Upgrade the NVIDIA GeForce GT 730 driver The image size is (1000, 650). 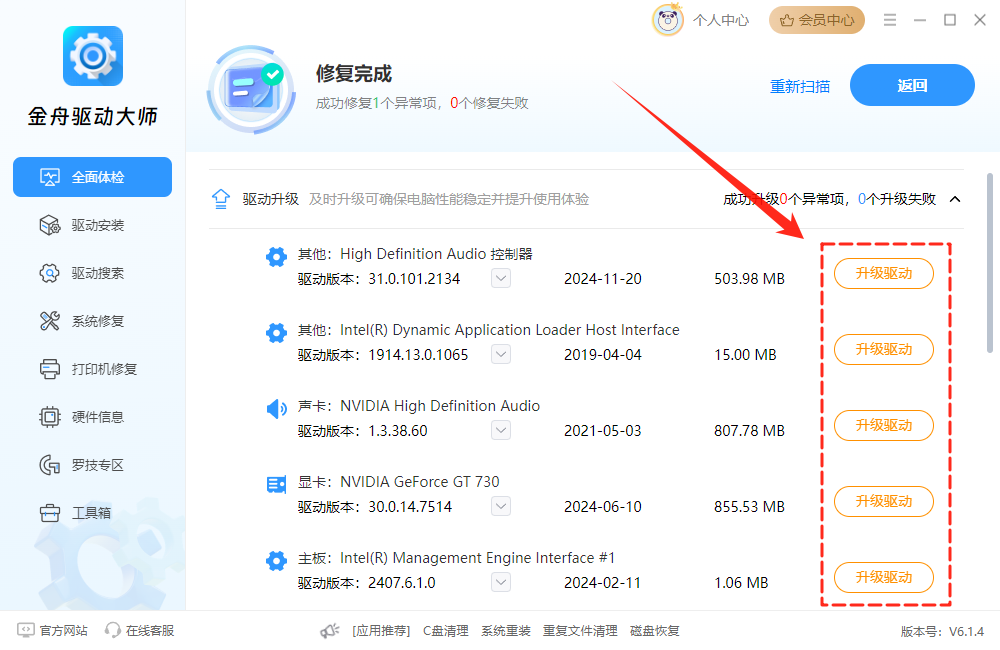884,501
